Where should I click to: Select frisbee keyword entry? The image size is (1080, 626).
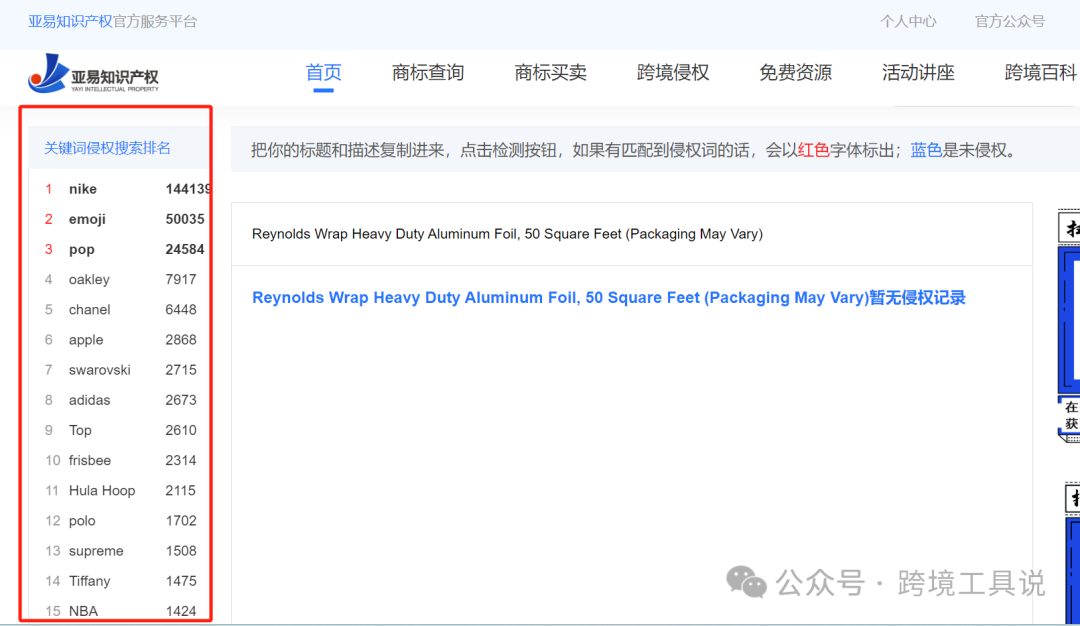90,460
